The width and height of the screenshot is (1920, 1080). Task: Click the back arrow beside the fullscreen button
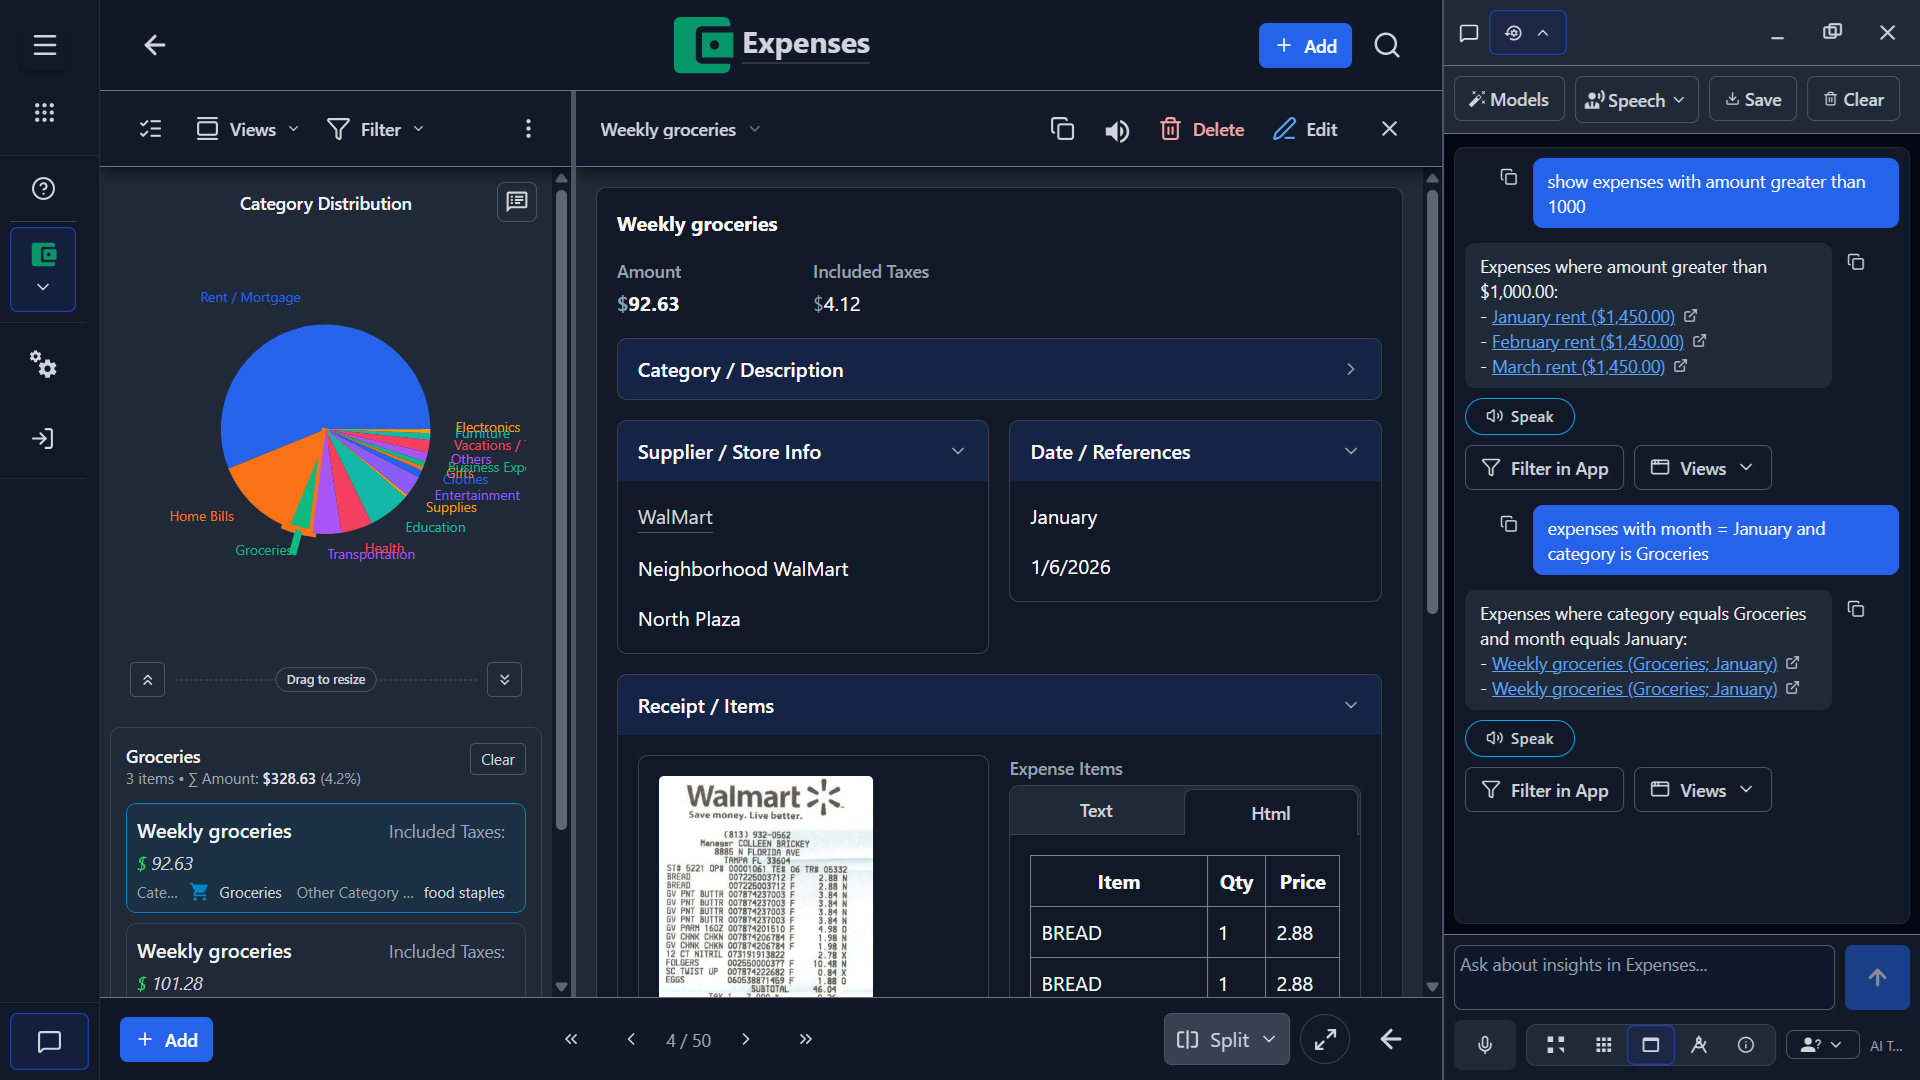pyautogui.click(x=1391, y=1040)
